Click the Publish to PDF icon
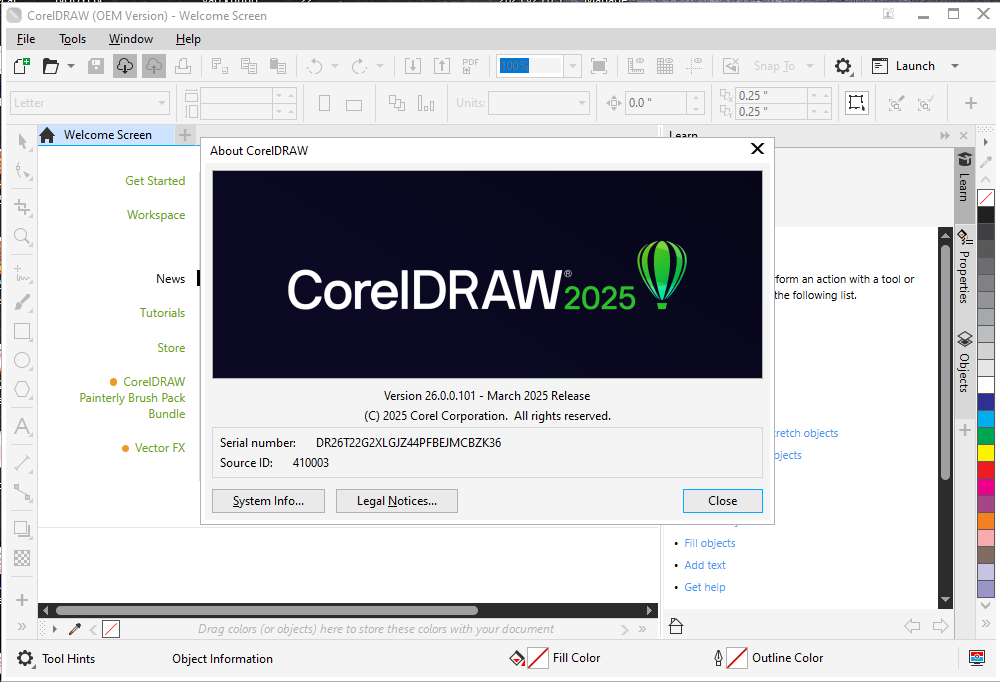The height and width of the screenshot is (682, 1000). tap(471, 66)
